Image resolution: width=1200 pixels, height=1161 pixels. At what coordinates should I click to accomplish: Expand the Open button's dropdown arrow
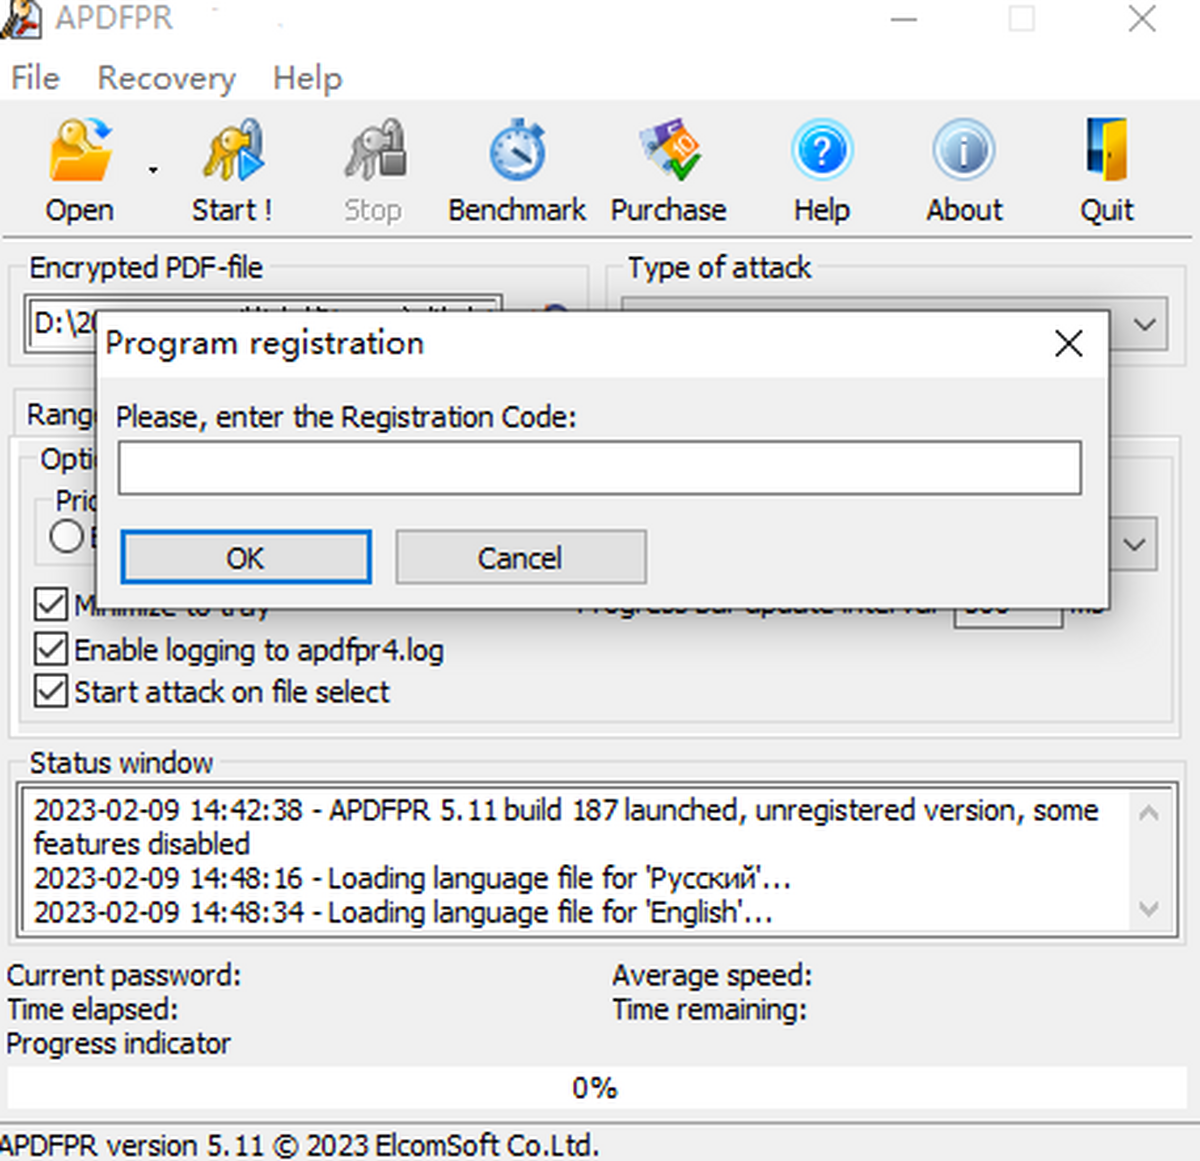tap(153, 171)
